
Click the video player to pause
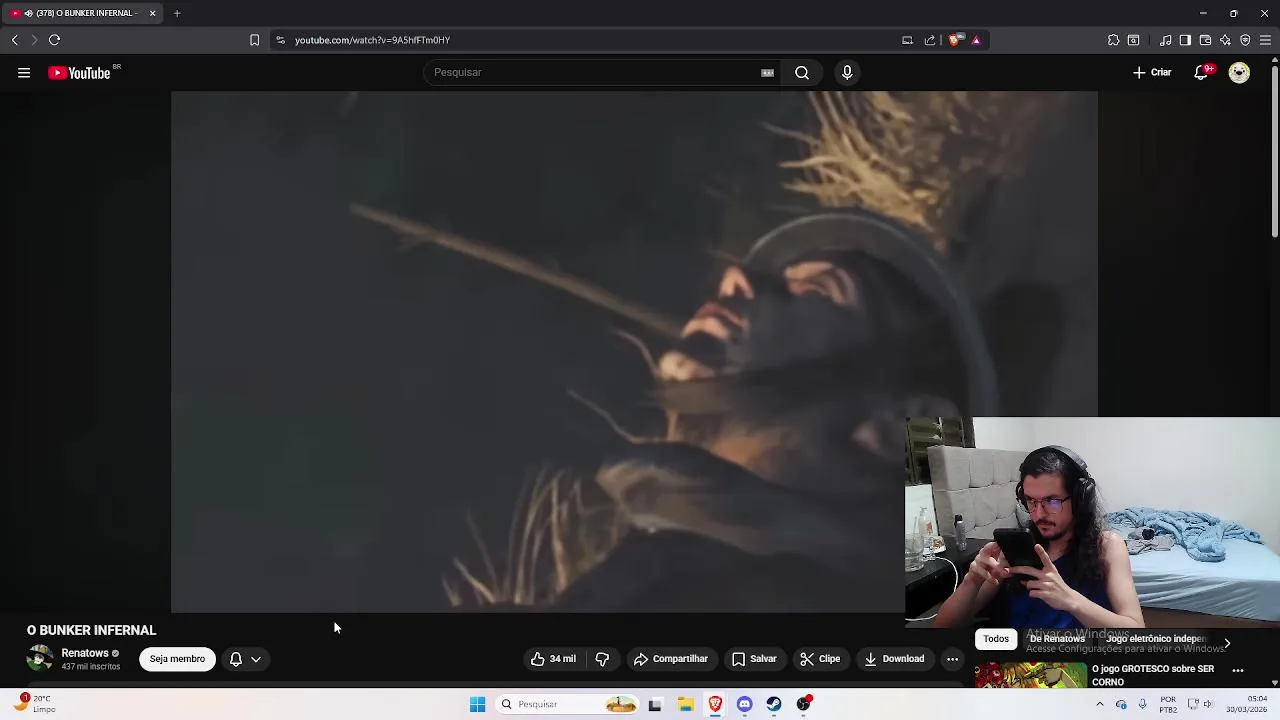[x=634, y=352]
